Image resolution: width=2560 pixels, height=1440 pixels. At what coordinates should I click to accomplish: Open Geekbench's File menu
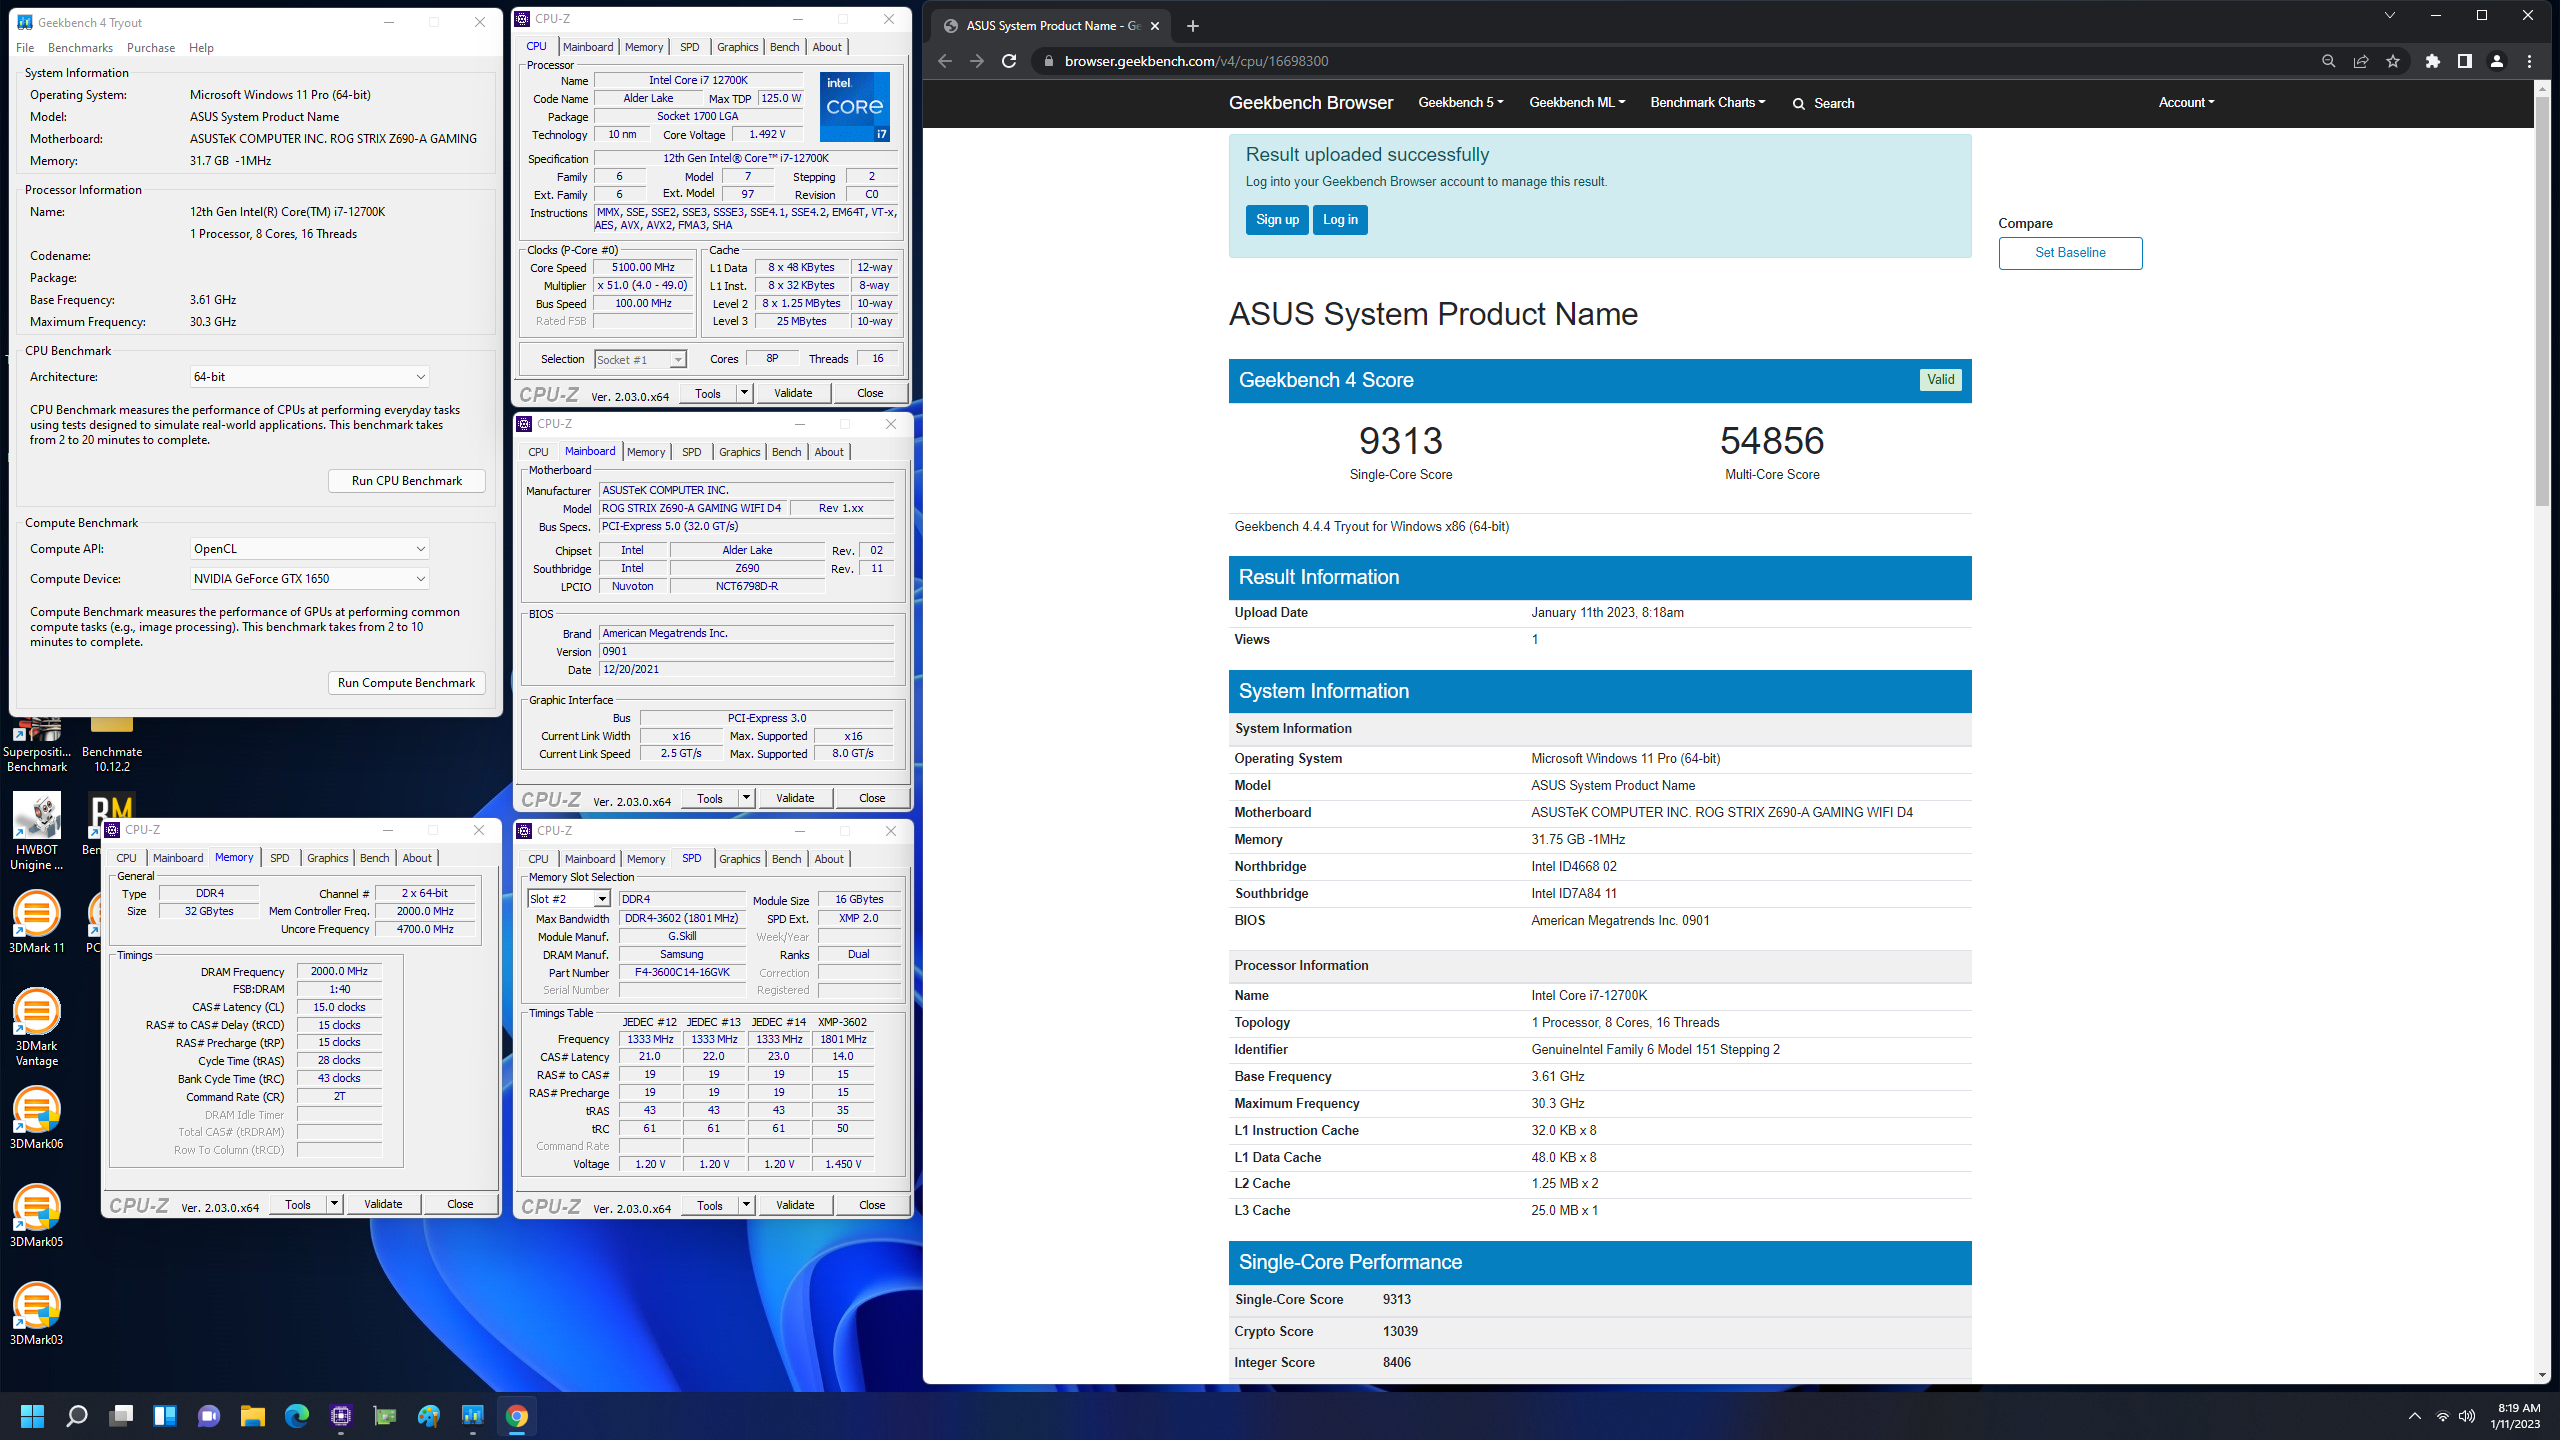tap(25, 47)
